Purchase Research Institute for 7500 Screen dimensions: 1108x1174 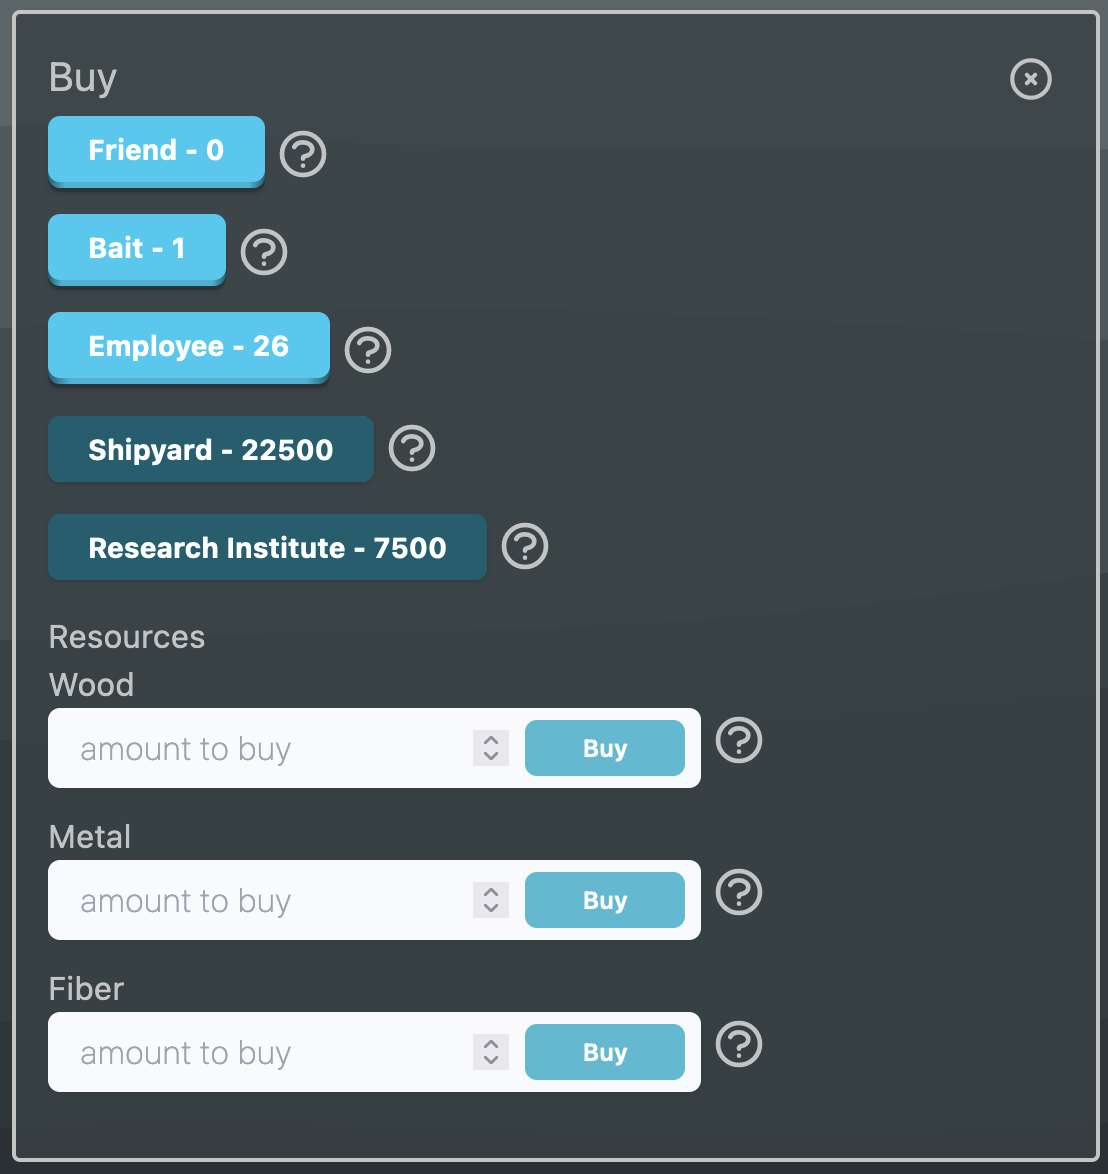point(267,548)
